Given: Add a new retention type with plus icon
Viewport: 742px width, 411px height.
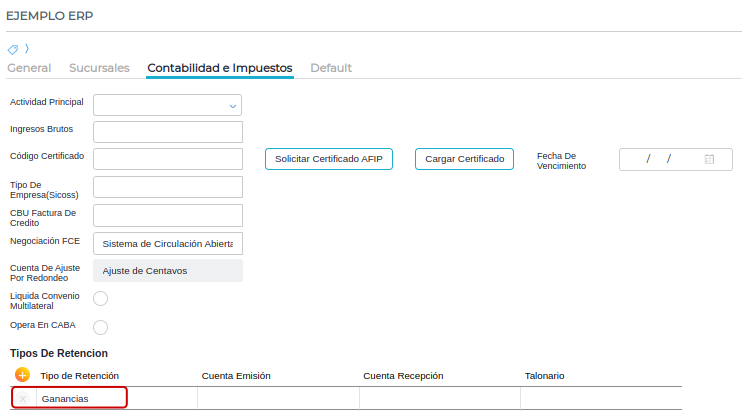Looking at the screenshot, I should [22, 375].
